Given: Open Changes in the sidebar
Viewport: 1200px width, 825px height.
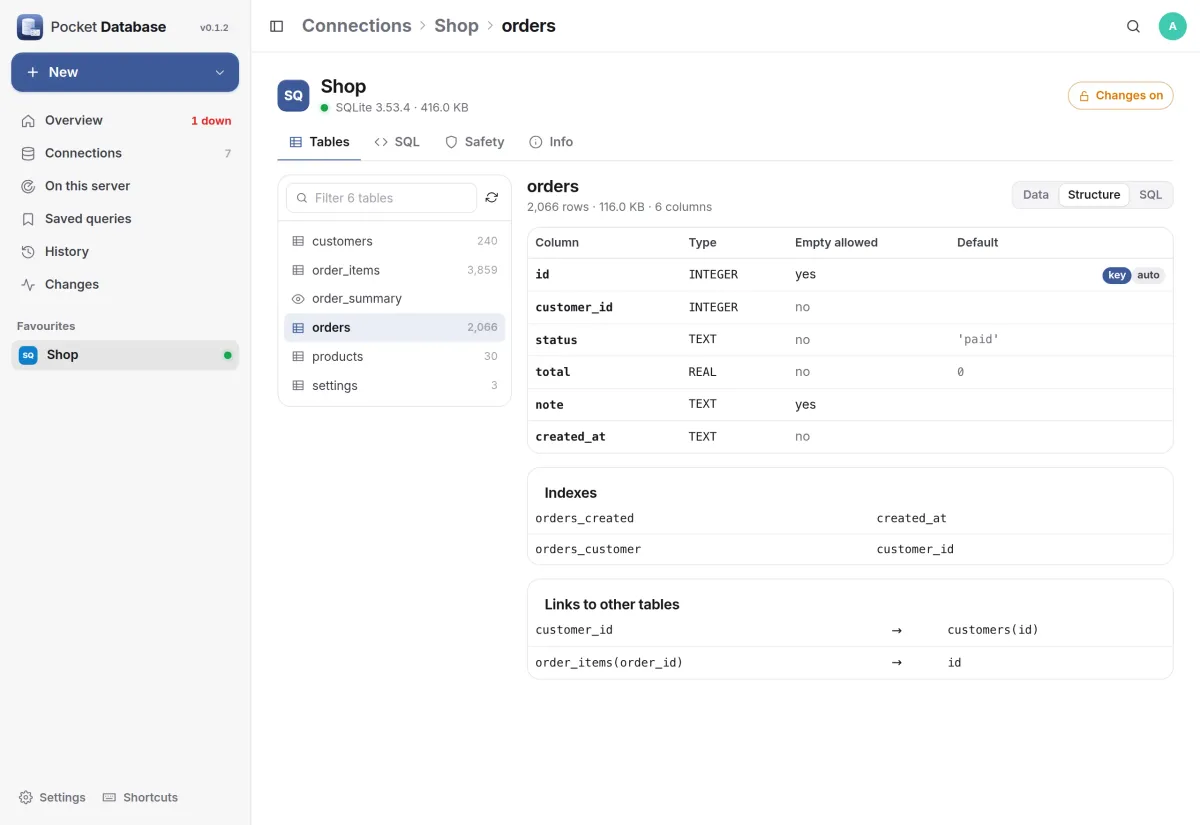Looking at the screenshot, I should 125,285.
